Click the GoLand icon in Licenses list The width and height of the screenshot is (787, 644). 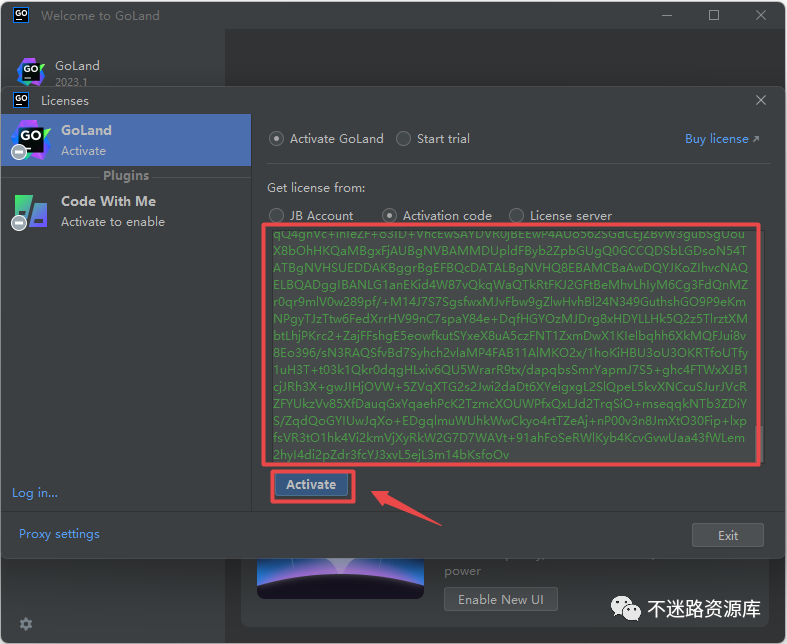click(31, 140)
